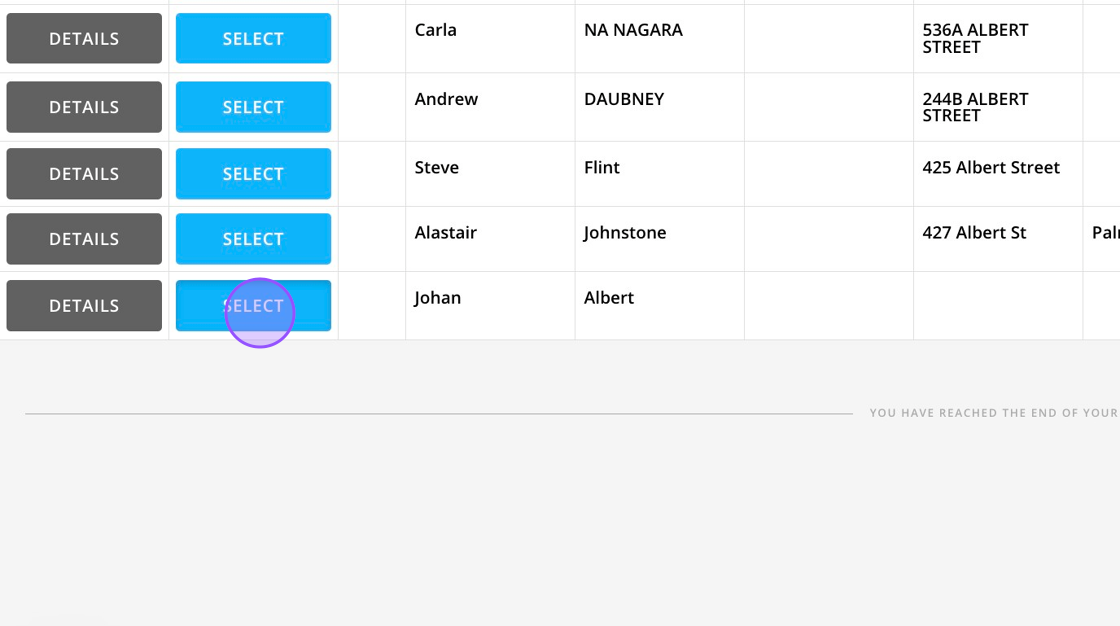The height and width of the screenshot is (626, 1120).
Task: Click the Johnstone last name cell
Action: click(625, 233)
